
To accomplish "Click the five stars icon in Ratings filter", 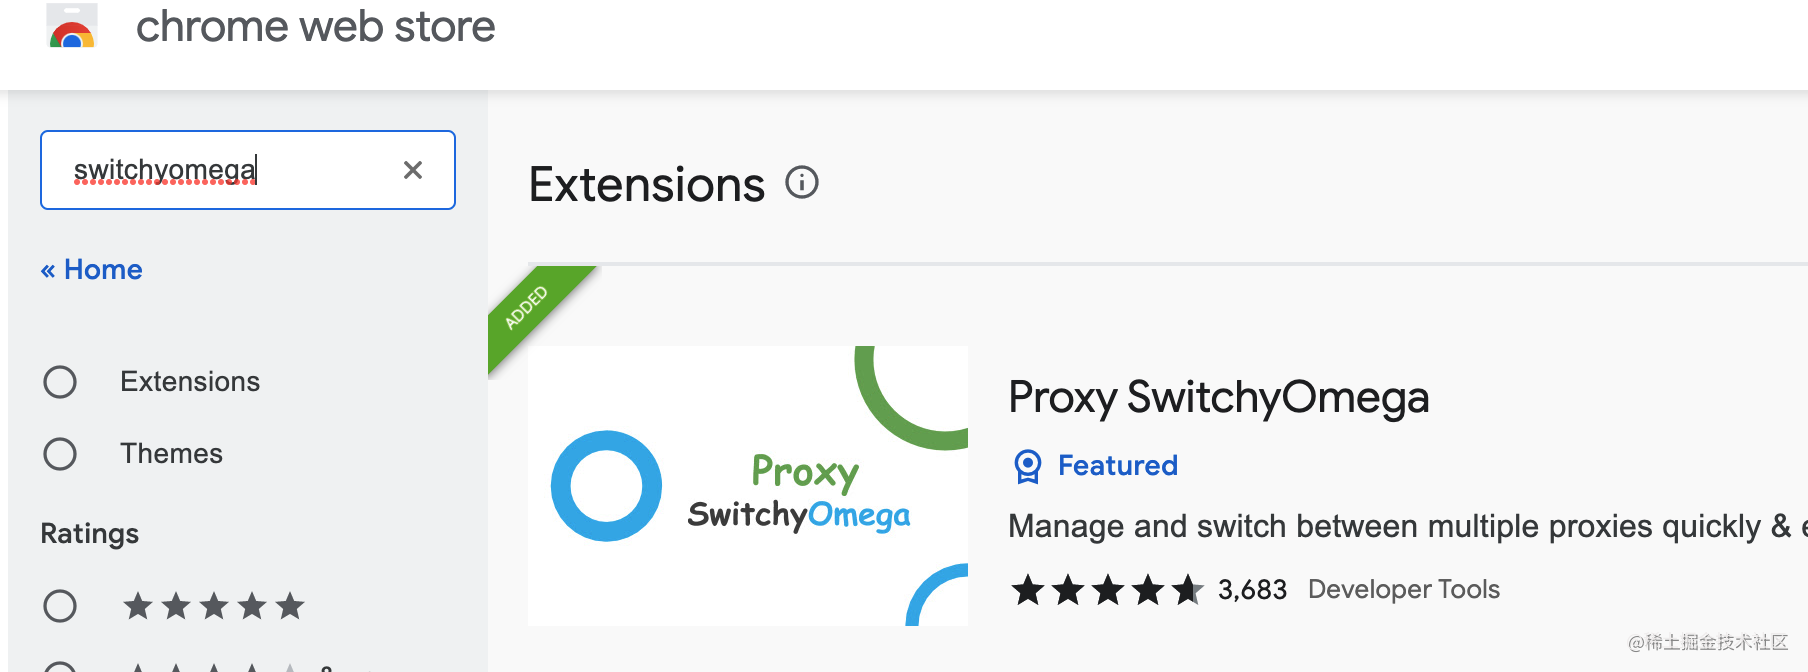I will point(214,606).
